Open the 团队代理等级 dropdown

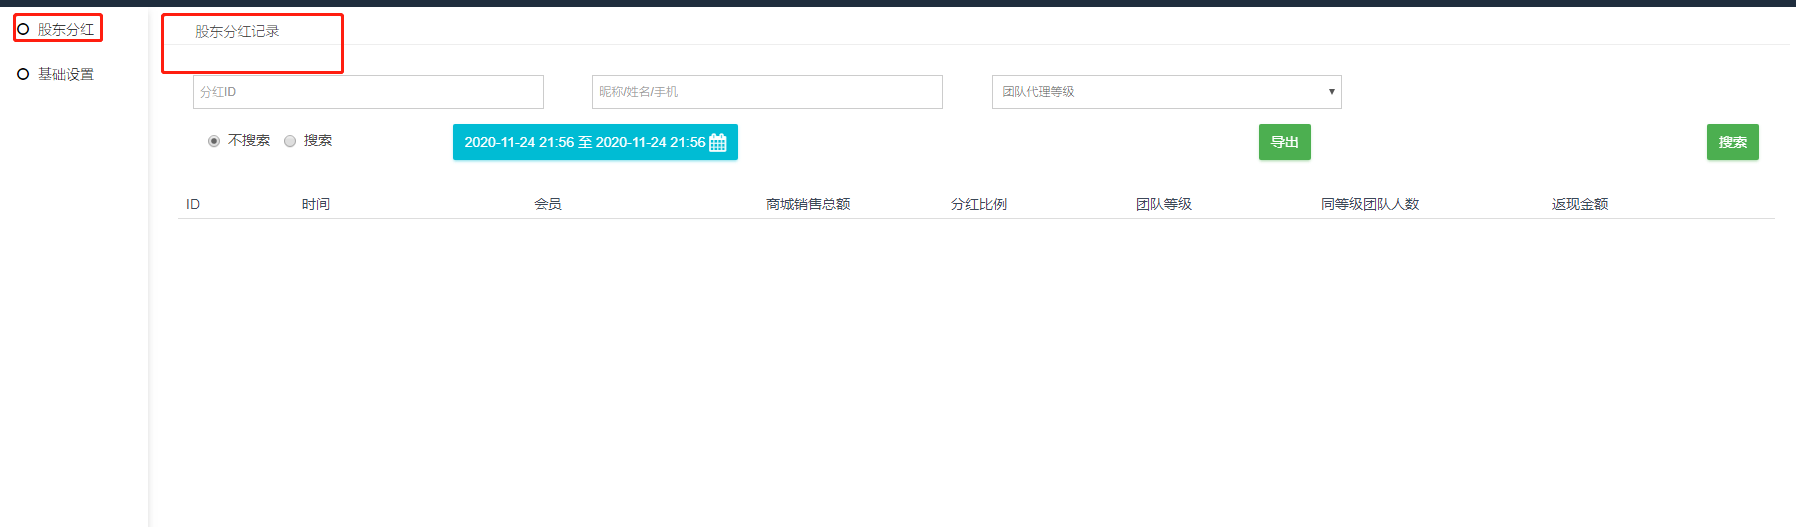pos(1166,92)
